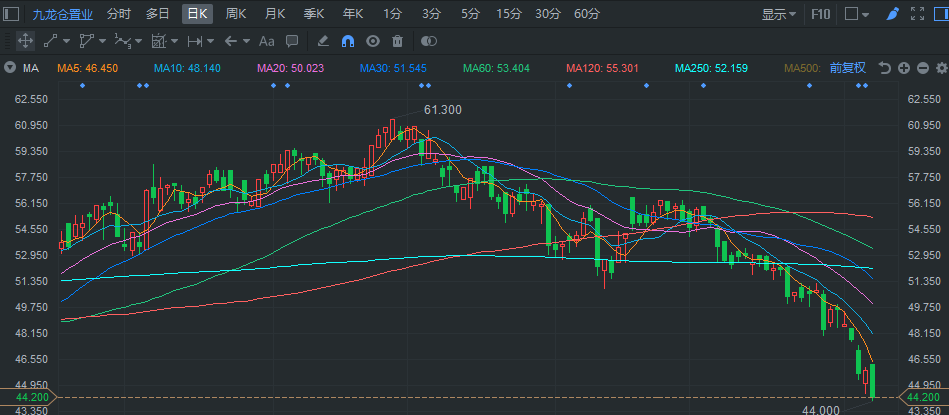
Task: Toggle the magnet snap mode
Action: [x=347, y=41]
